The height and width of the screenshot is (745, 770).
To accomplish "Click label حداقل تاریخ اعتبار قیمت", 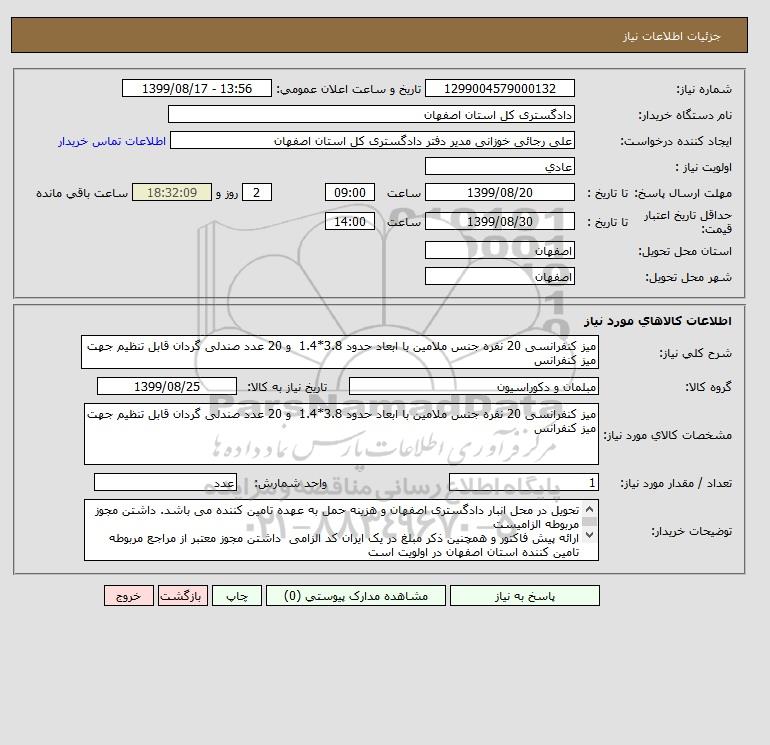I will 688,222.
